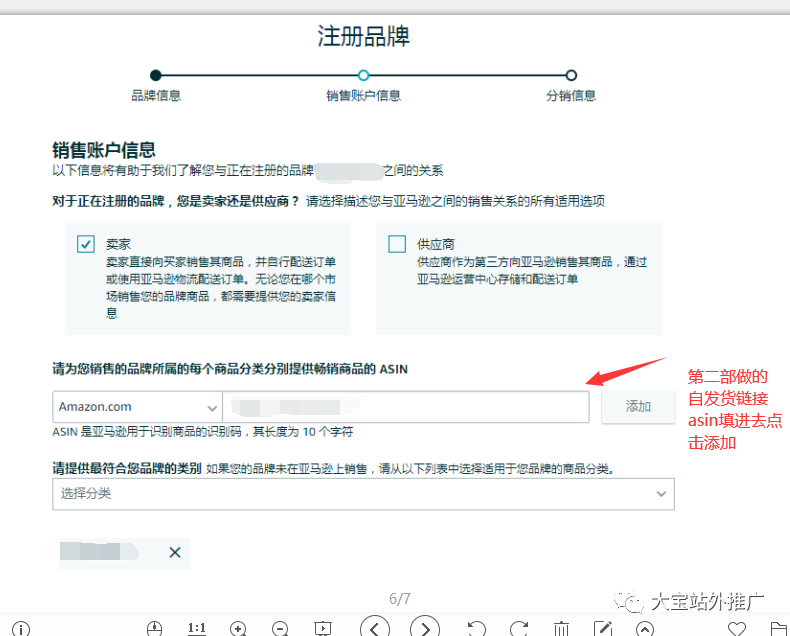The image size is (790, 636).
Task: Click the 添加 (Add) button
Action: click(x=638, y=407)
